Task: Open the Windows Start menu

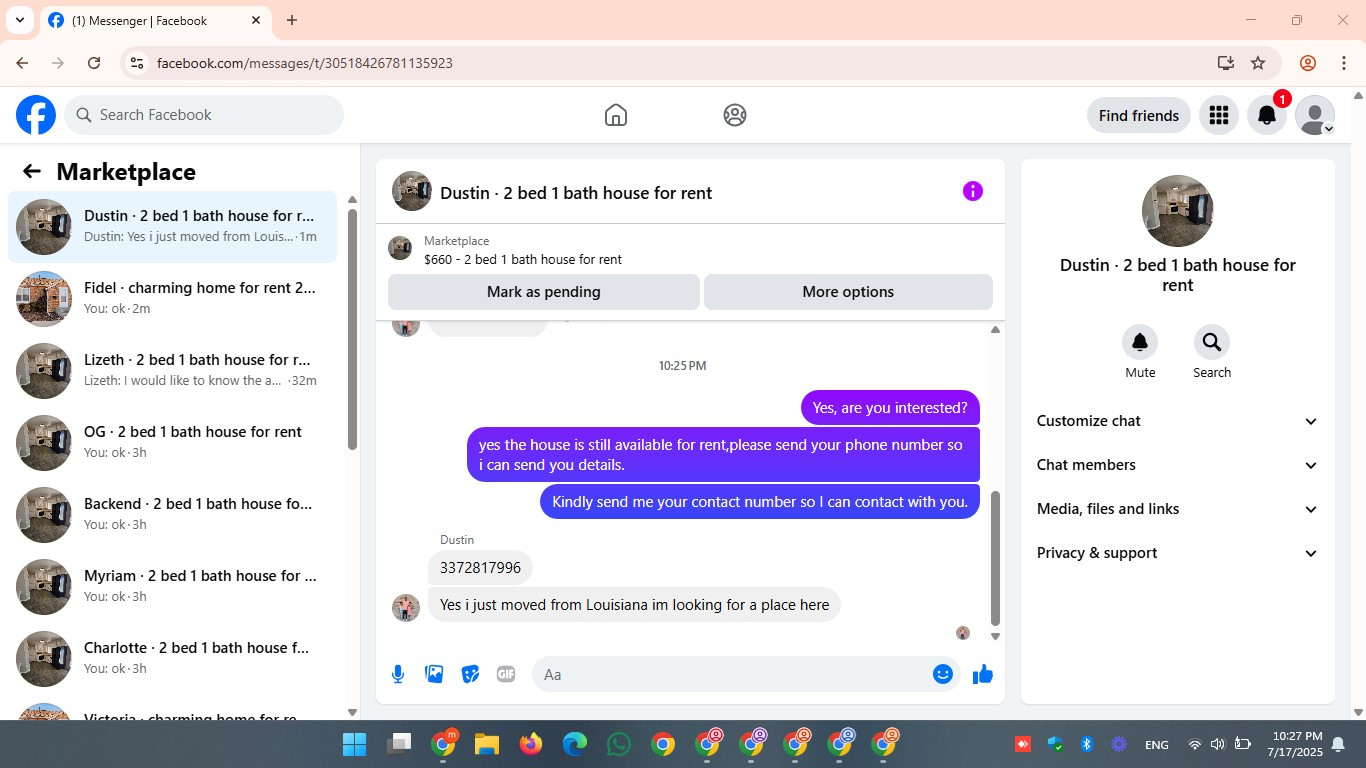Action: click(355, 744)
